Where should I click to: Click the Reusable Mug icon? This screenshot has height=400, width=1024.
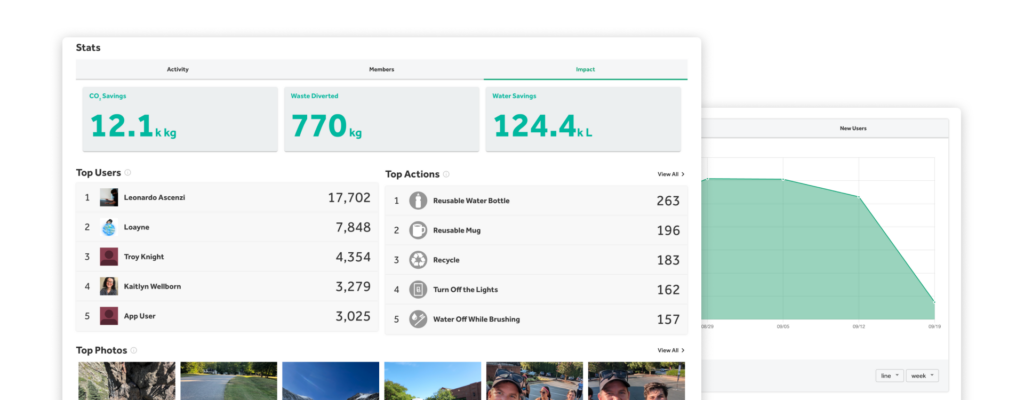pos(418,230)
